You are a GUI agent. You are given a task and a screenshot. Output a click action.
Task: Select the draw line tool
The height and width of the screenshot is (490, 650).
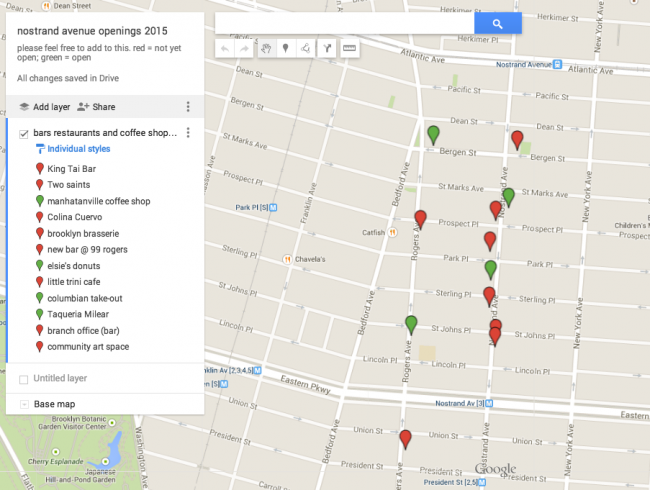[x=306, y=49]
